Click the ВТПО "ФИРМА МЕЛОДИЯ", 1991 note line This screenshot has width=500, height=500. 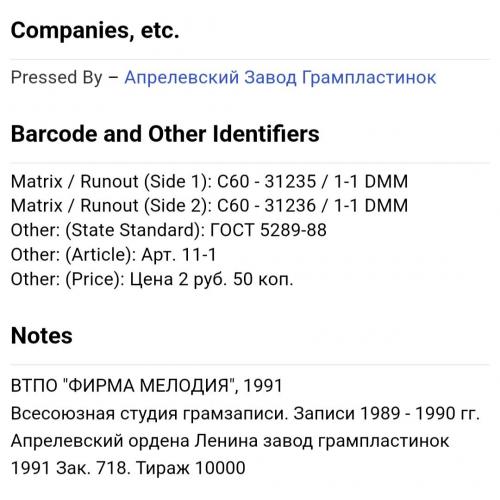(147, 386)
